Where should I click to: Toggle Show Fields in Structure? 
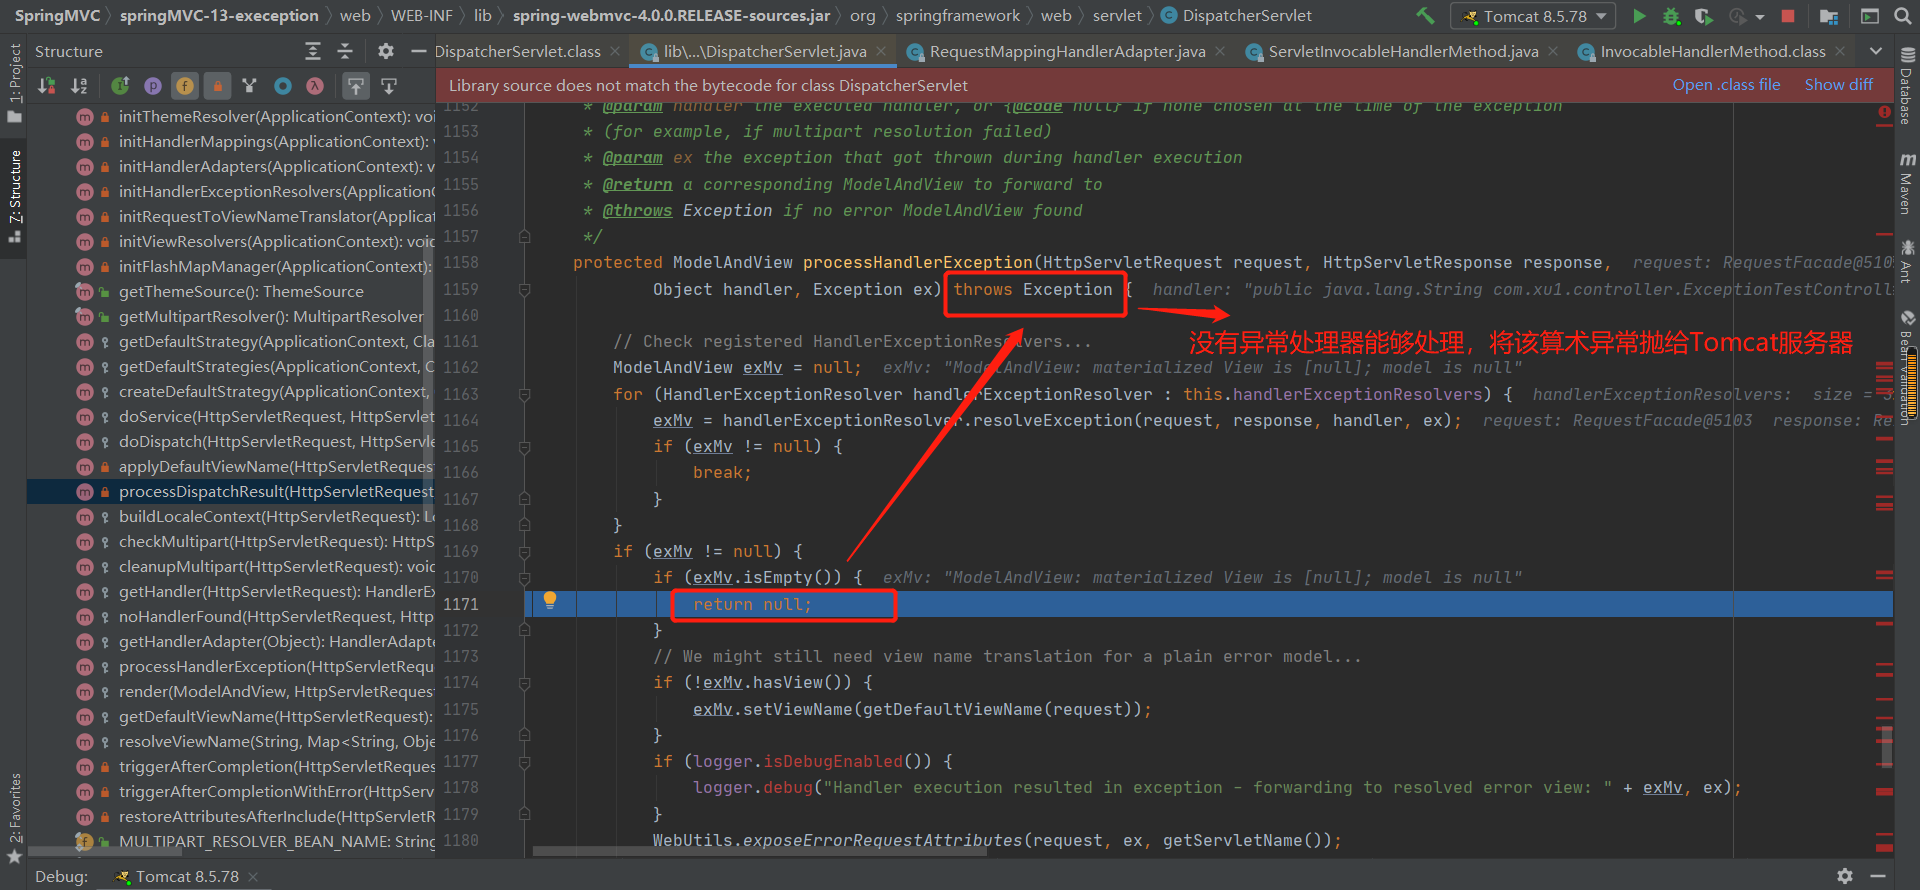pos(185,86)
